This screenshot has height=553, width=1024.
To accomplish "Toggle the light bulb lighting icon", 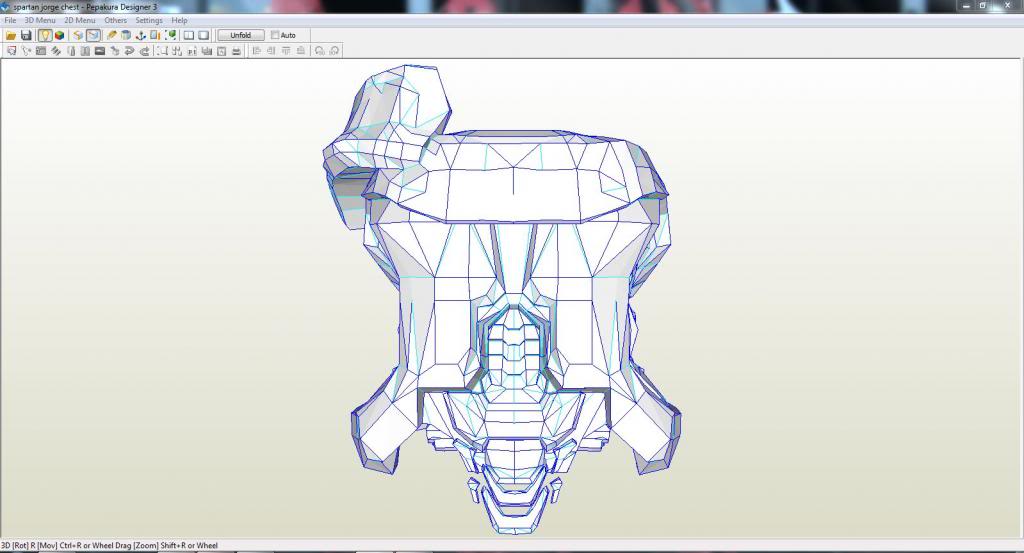I will [44, 35].
